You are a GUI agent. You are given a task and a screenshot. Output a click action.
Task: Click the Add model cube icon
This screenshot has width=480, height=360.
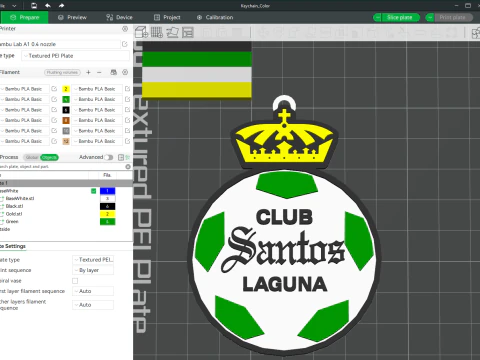point(142,32)
